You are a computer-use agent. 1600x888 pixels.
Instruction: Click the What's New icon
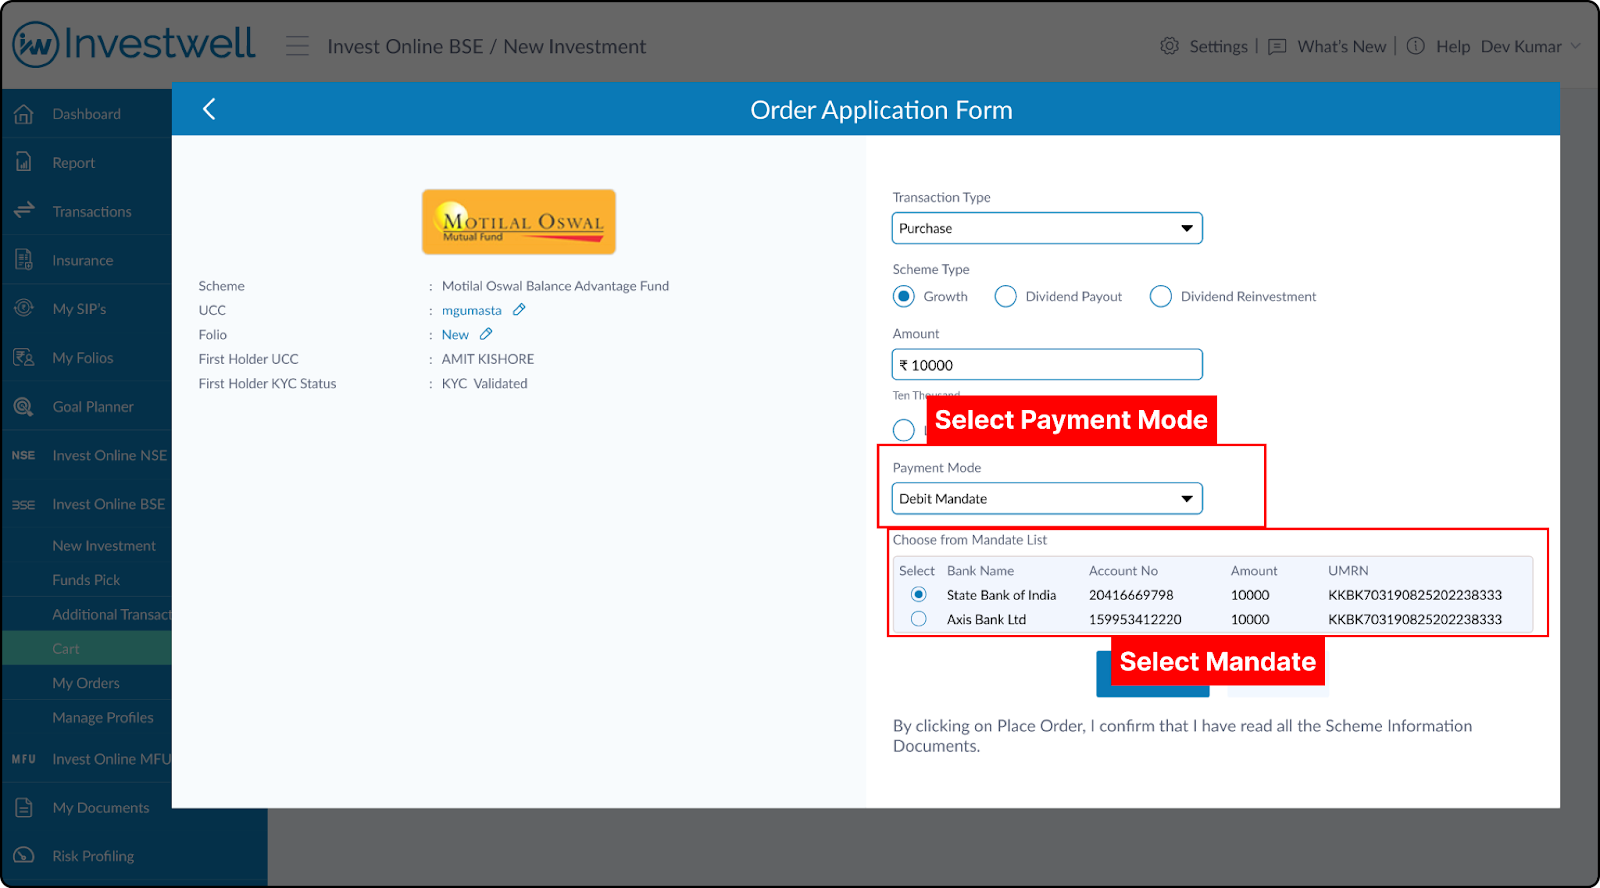coord(1277,47)
